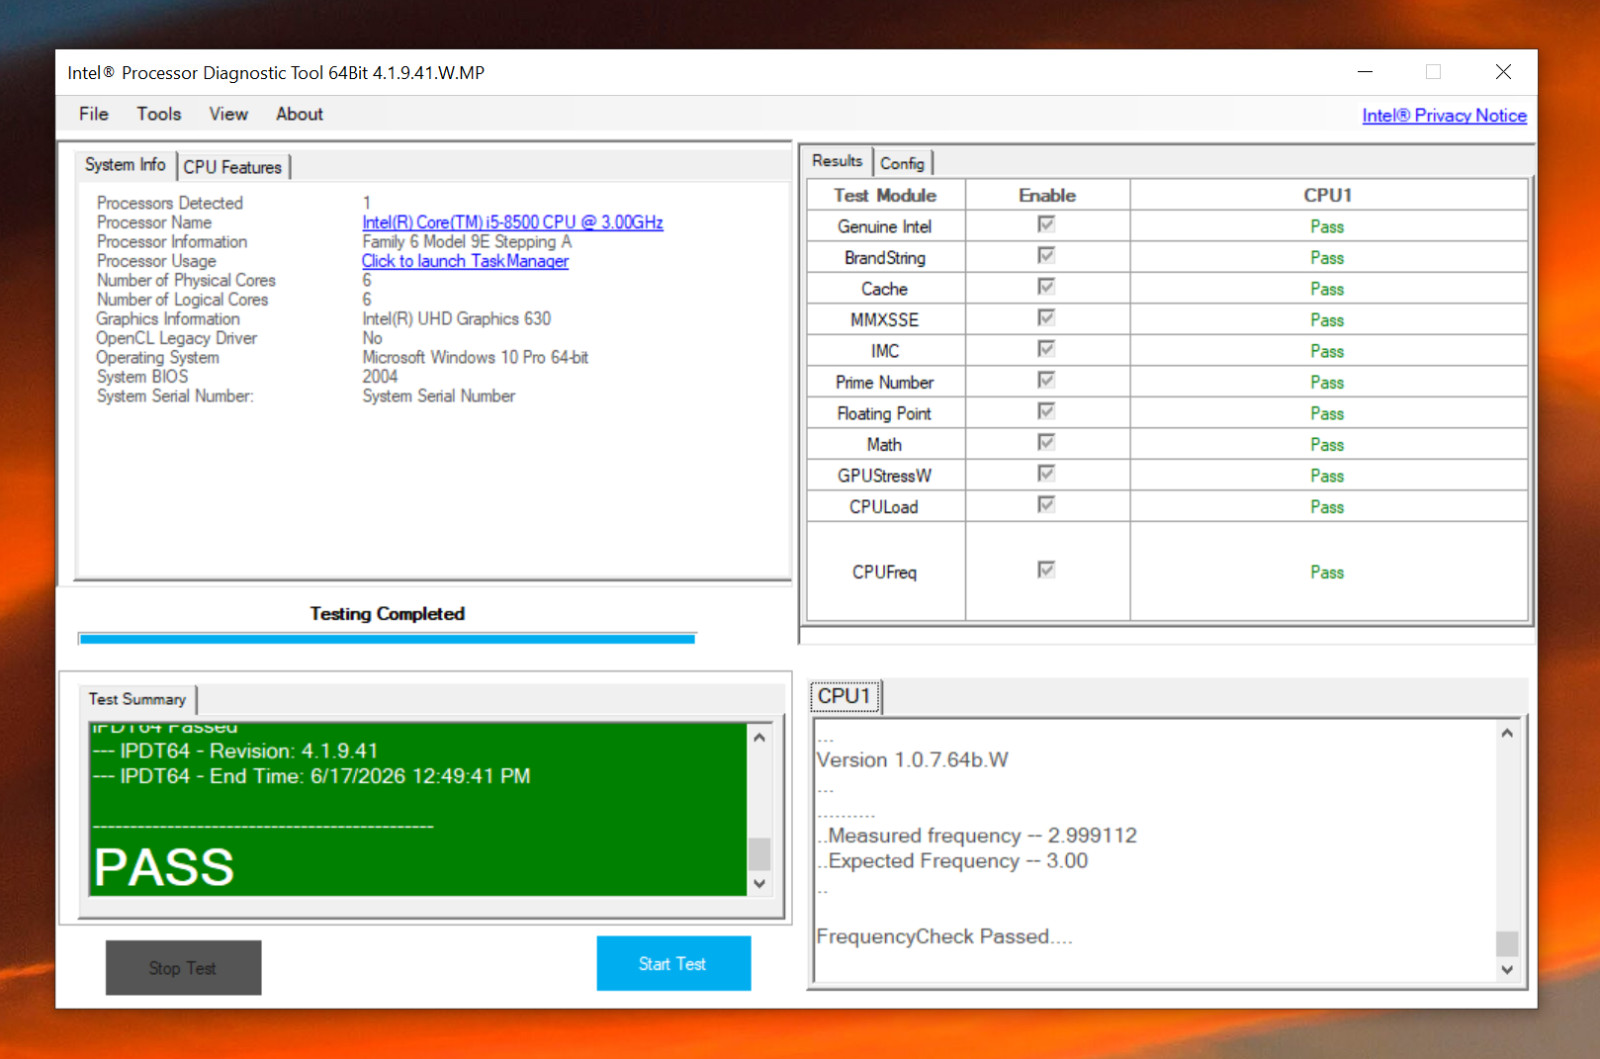Select the Cache test module cell
The image size is (1600, 1059).
[886, 289]
